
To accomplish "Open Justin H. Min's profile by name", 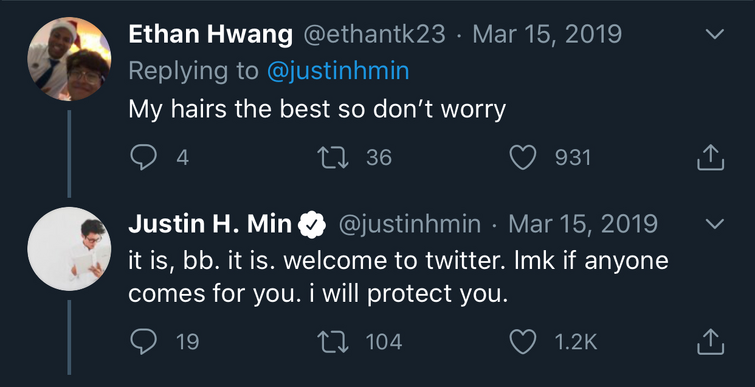I will tap(210, 224).
